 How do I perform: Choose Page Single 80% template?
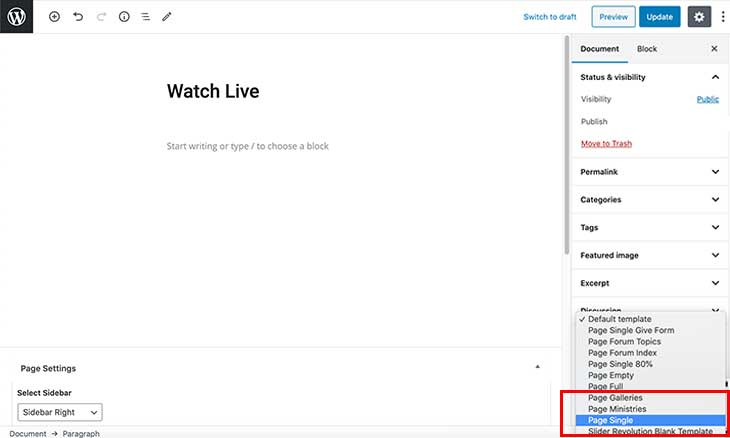tap(650, 364)
